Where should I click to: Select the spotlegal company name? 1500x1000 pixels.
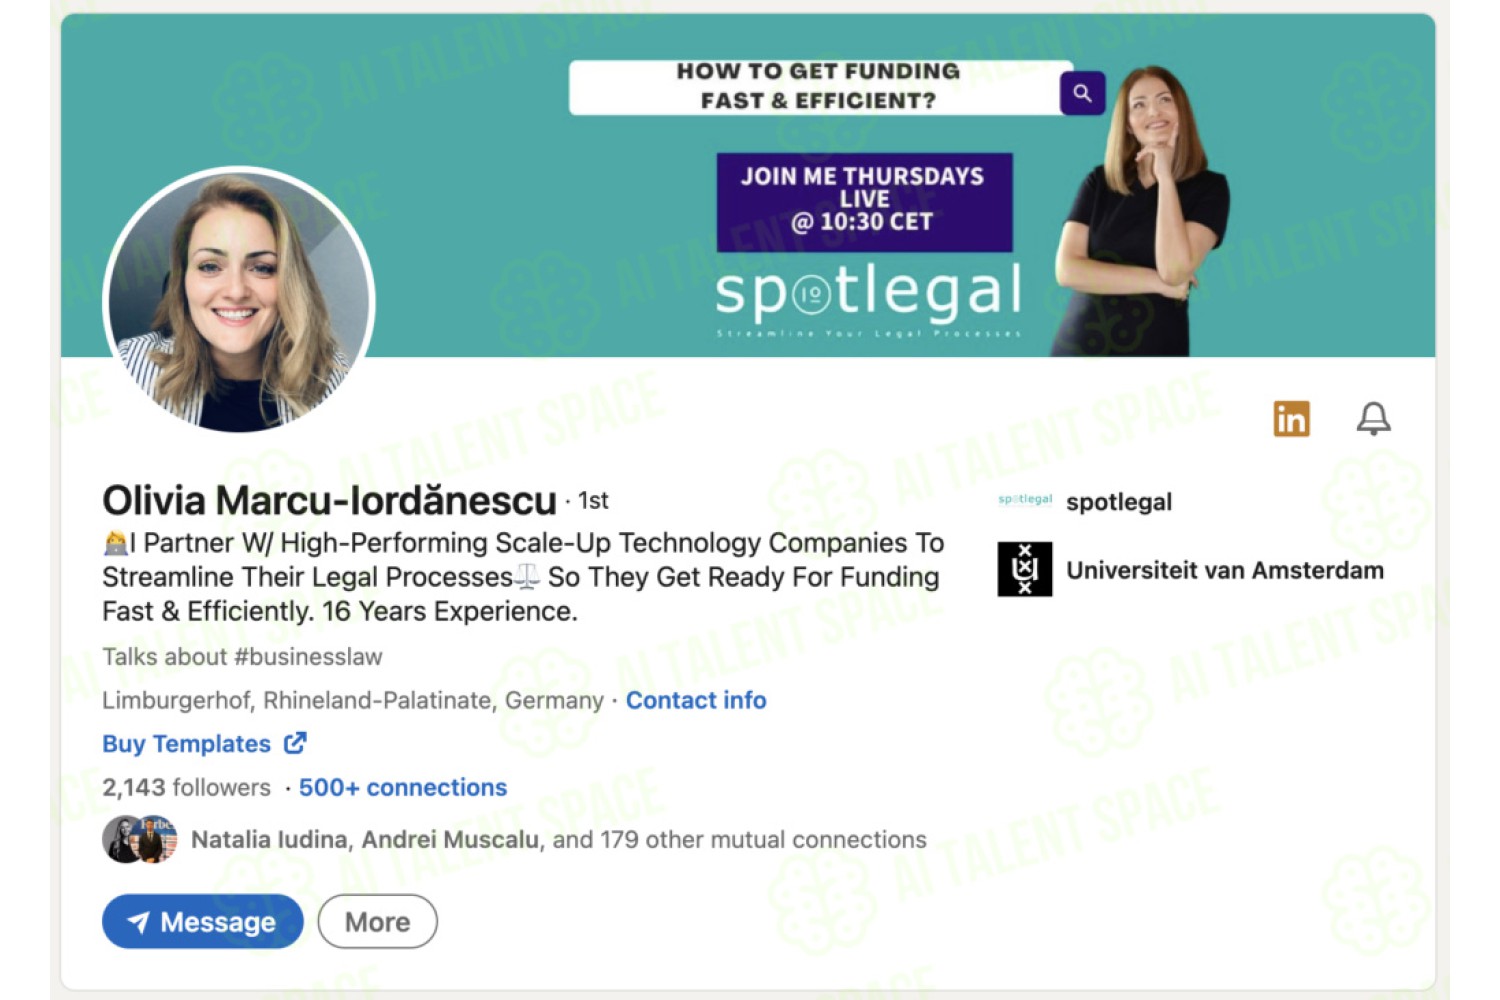point(1119,502)
